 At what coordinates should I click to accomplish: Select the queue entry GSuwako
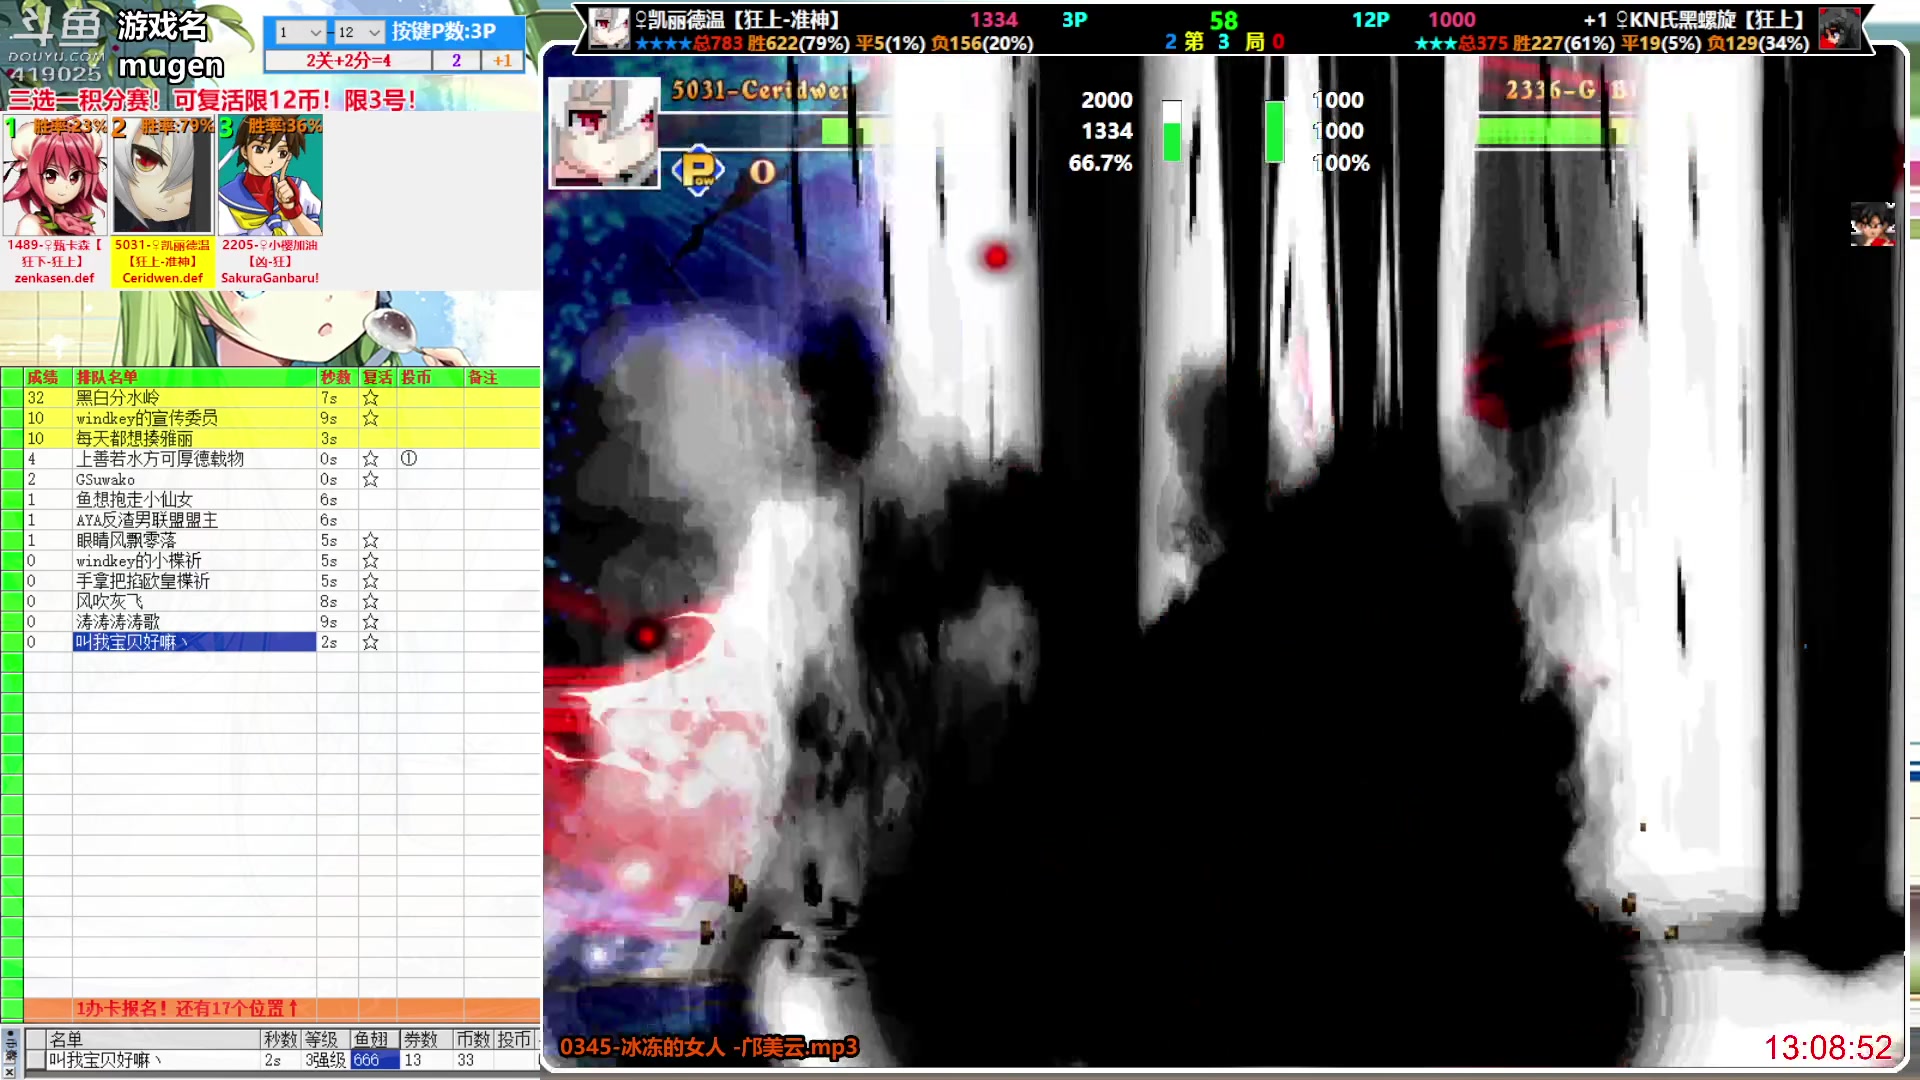(194, 479)
